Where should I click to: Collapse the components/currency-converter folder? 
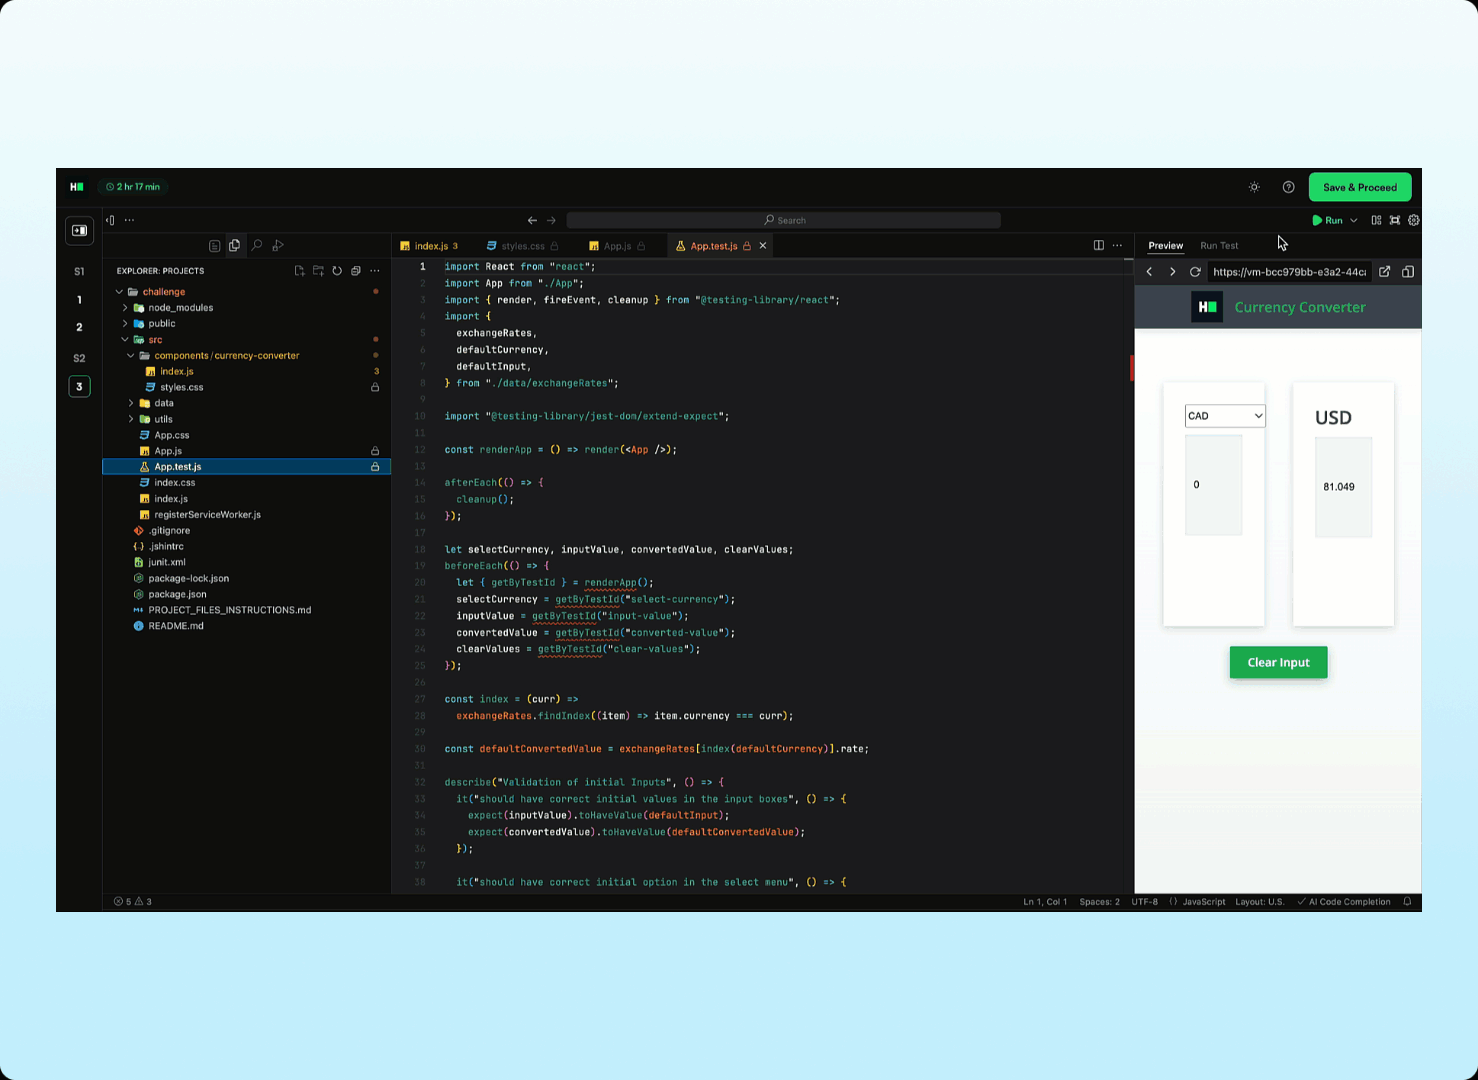[x=131, y=356]
